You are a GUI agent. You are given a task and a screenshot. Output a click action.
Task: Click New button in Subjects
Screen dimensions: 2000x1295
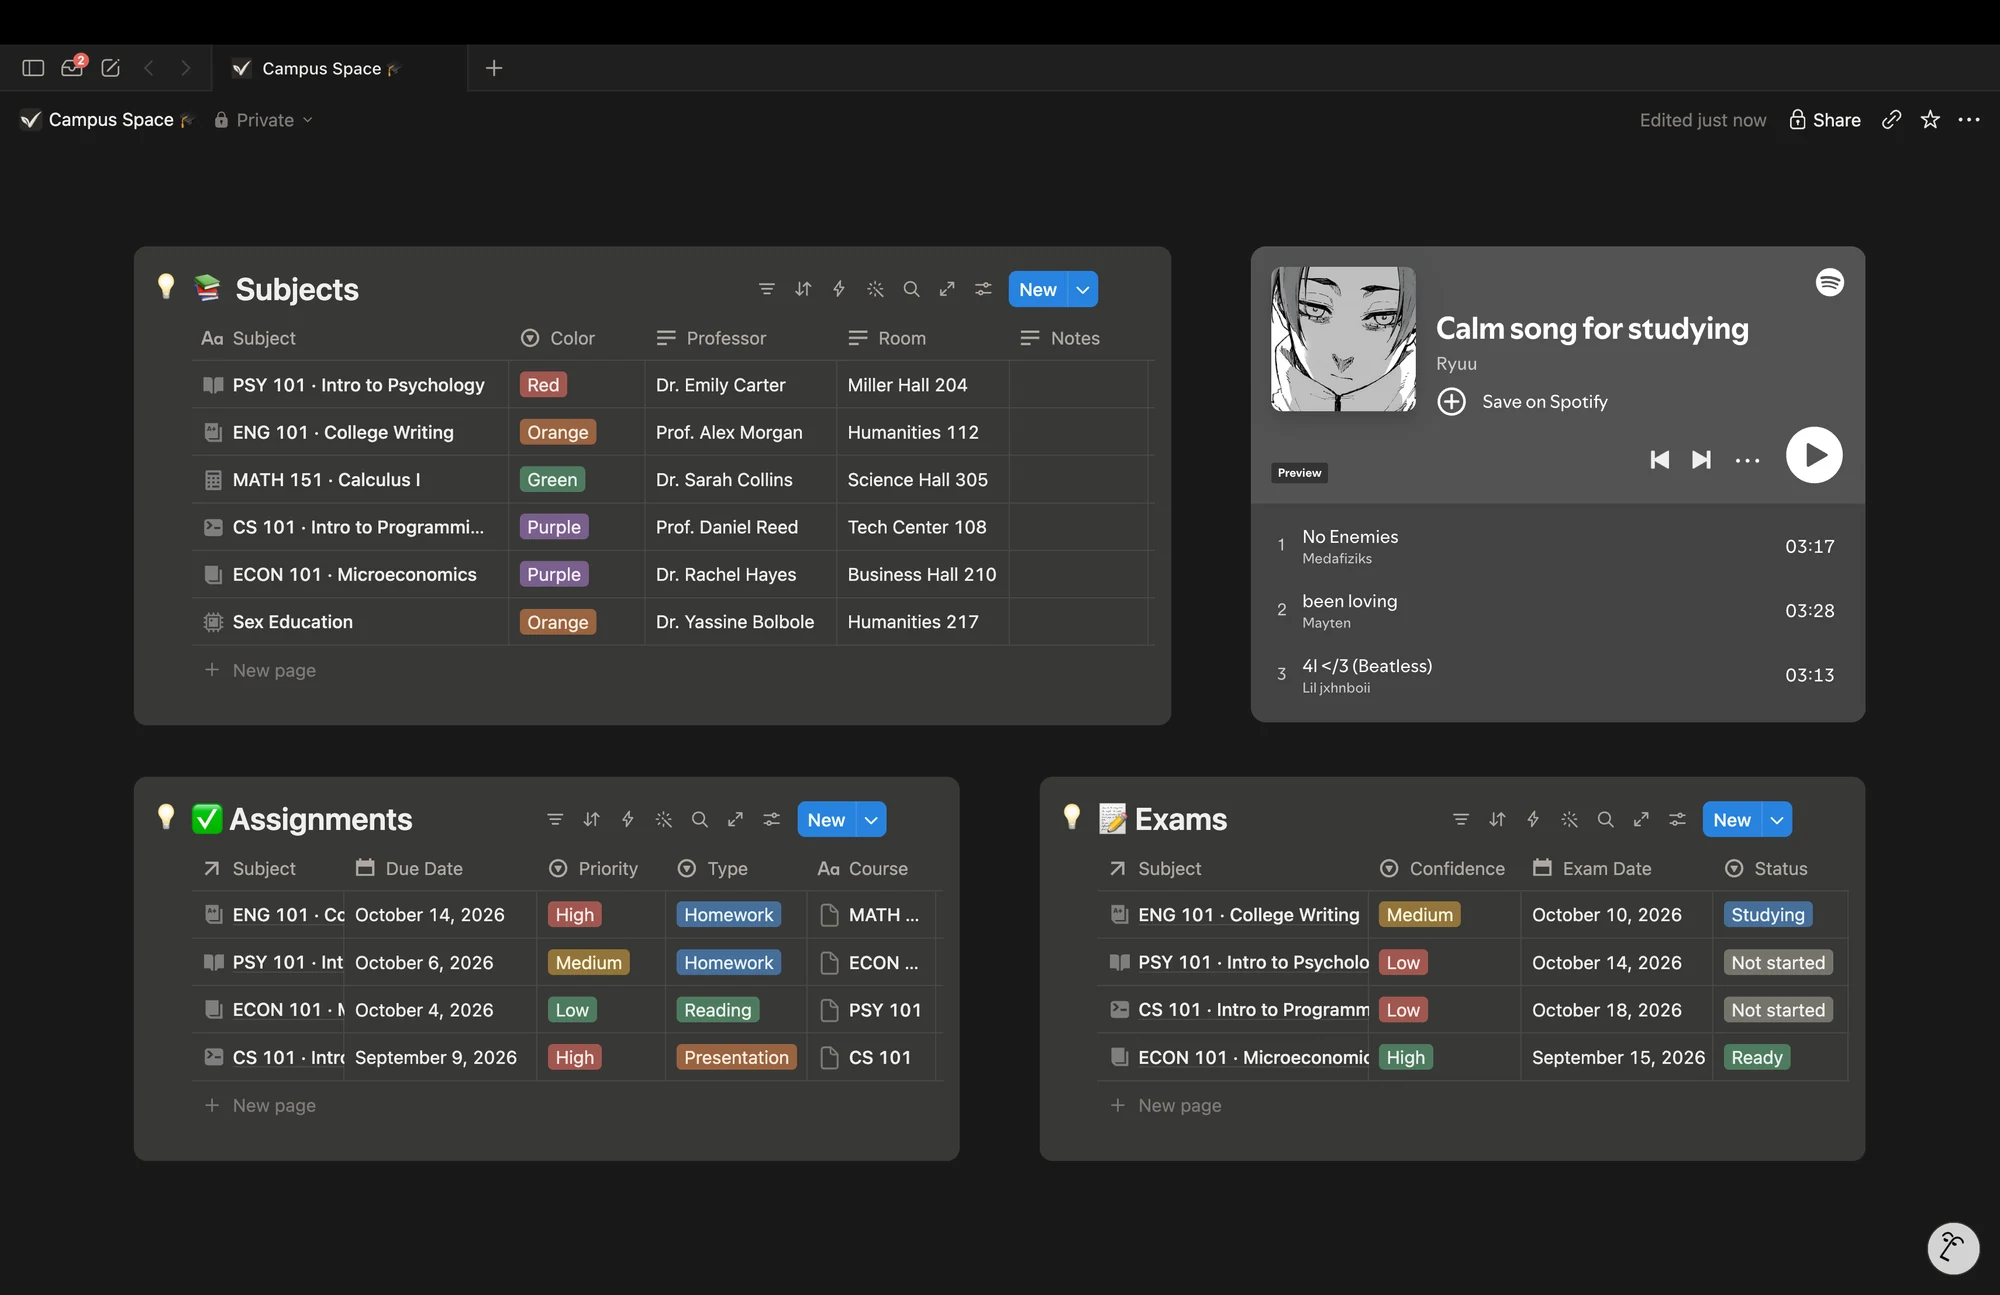[1038, 289]
